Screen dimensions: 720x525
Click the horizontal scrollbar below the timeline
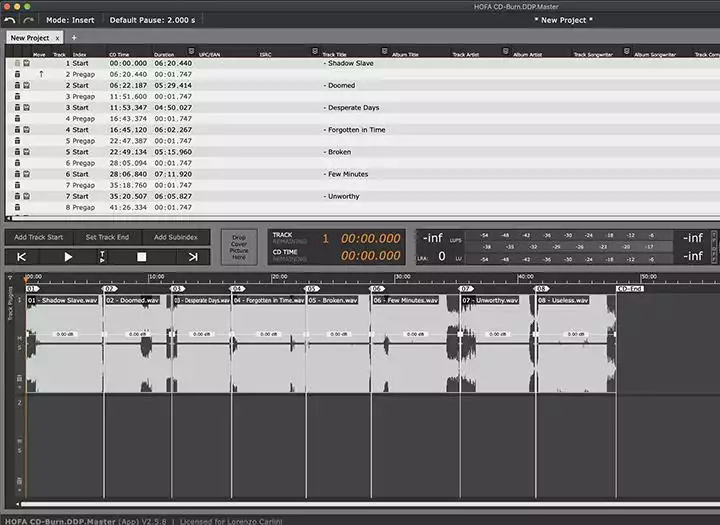[370, 504]
